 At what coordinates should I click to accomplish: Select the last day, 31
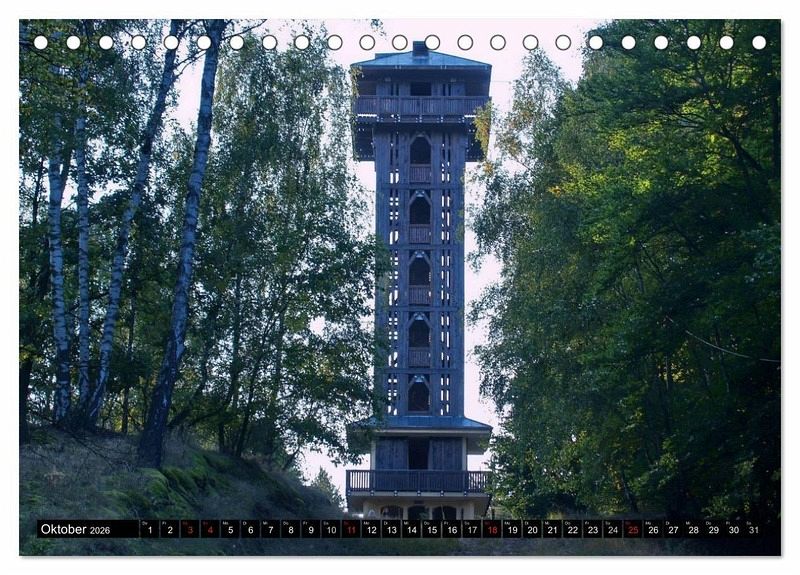click(753, 529)
